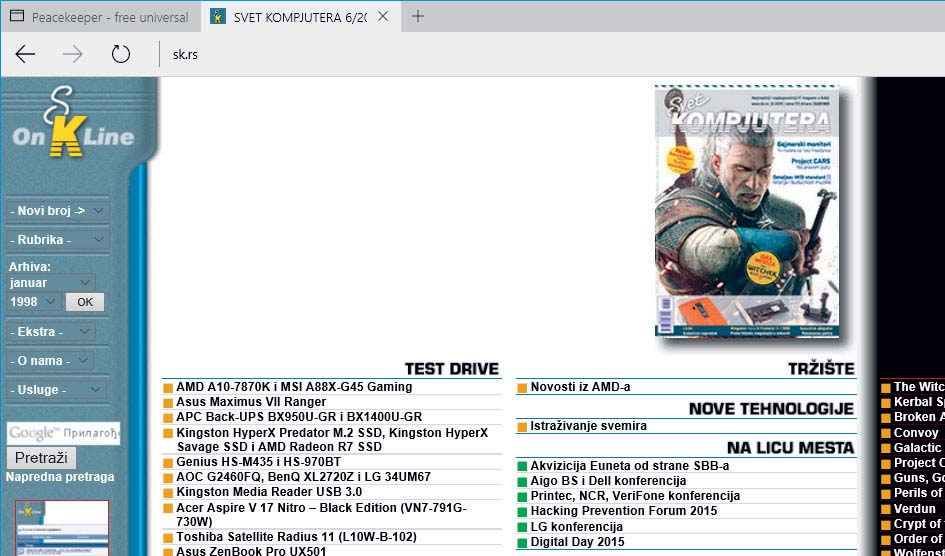Screen dimensions: 945x556
Task: Open Perils of game list entry
Action: click(x=919, y=493)
